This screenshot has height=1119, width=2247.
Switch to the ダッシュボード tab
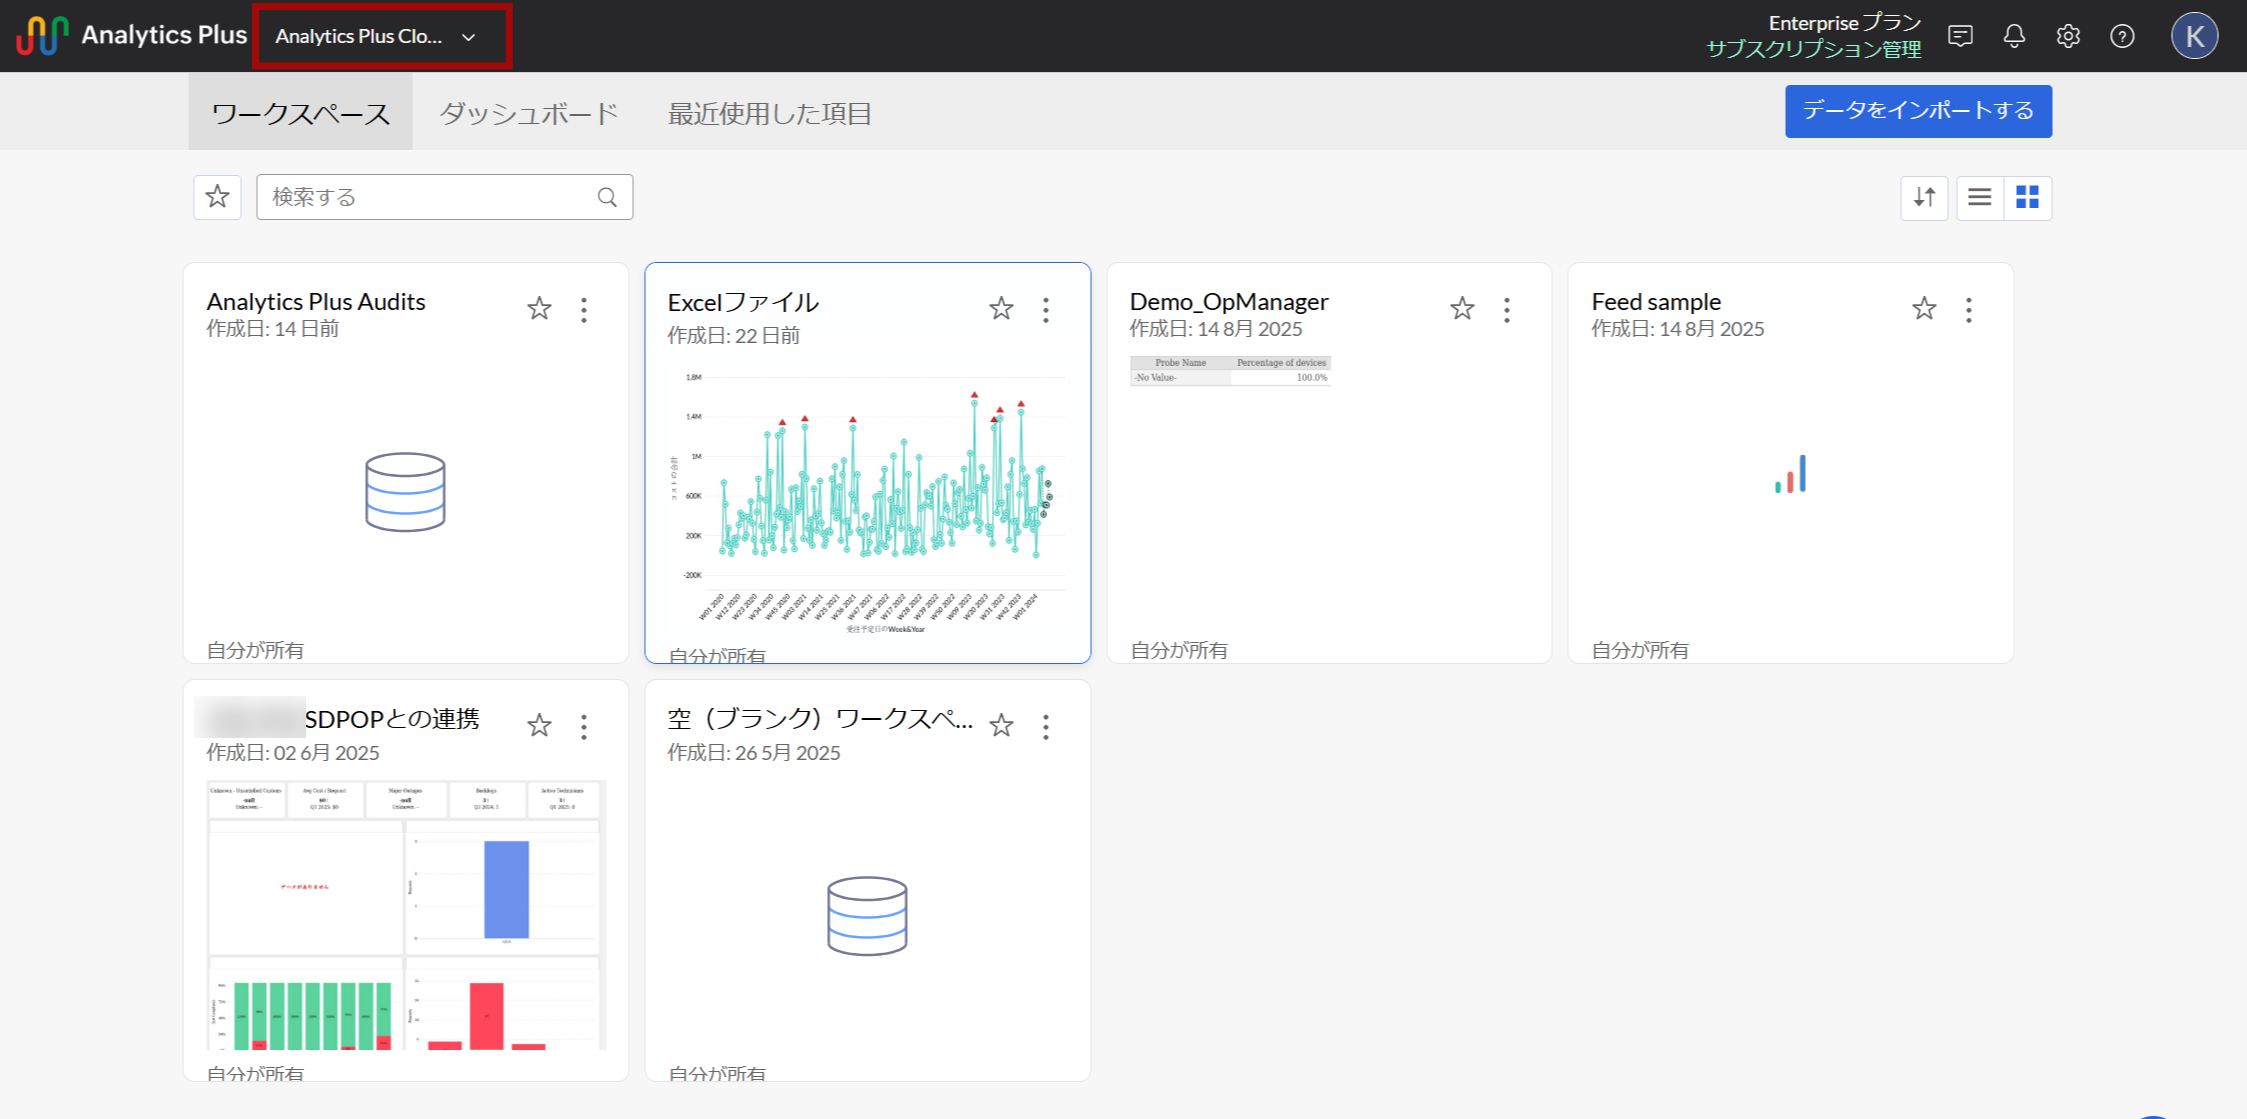click(x=529, y=114)
